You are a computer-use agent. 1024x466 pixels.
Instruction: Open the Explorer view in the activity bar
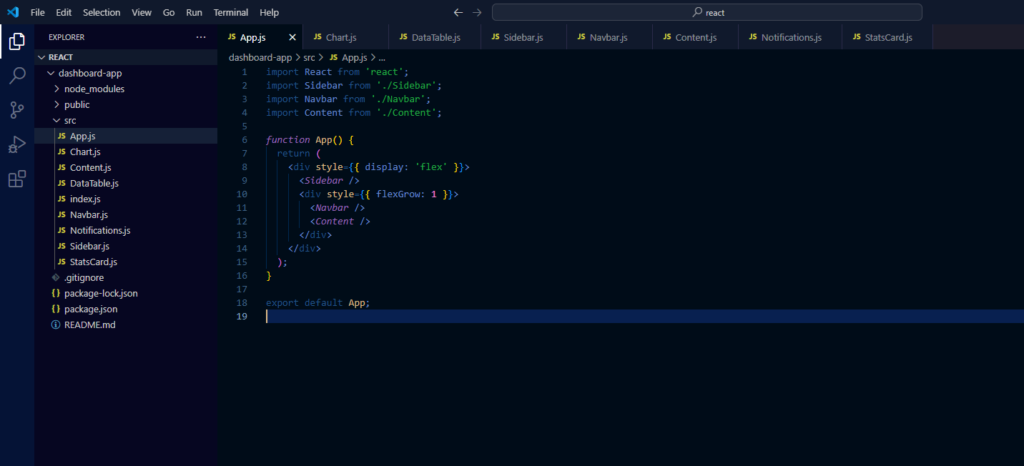17,41
